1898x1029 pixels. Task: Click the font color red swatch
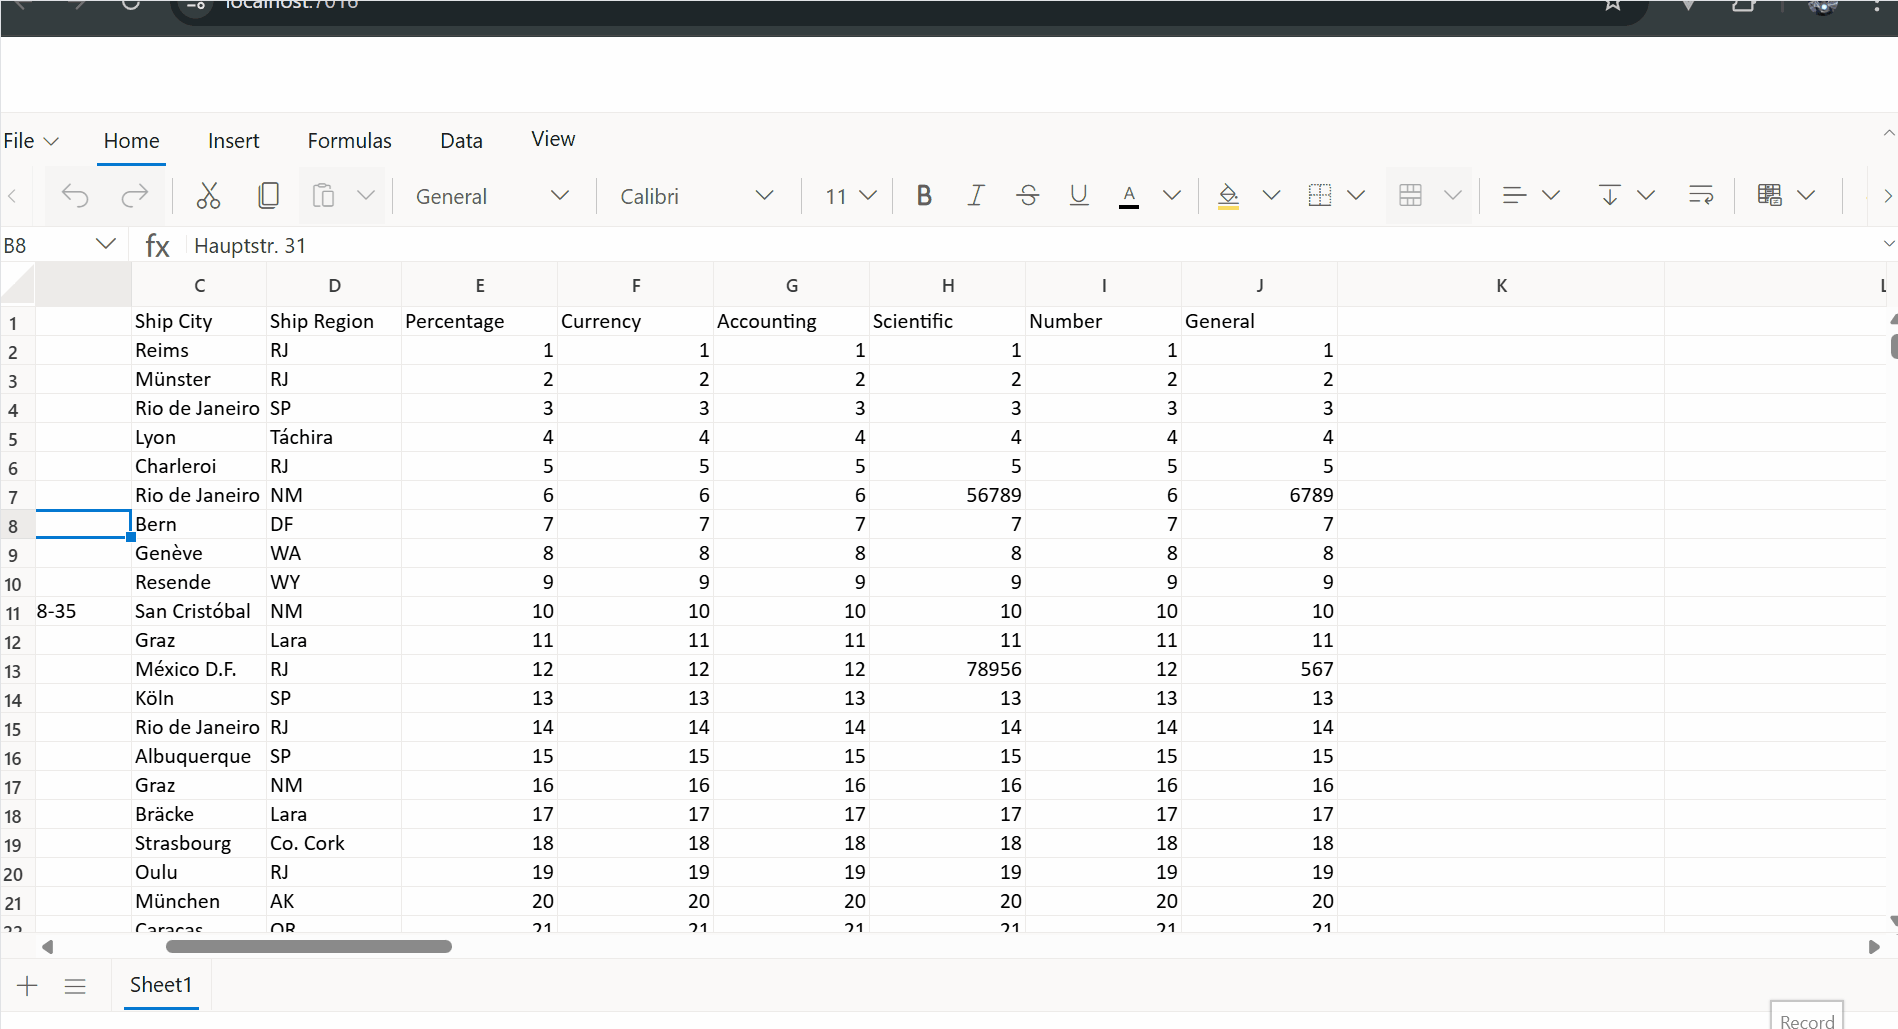[x=1128, y=195]
